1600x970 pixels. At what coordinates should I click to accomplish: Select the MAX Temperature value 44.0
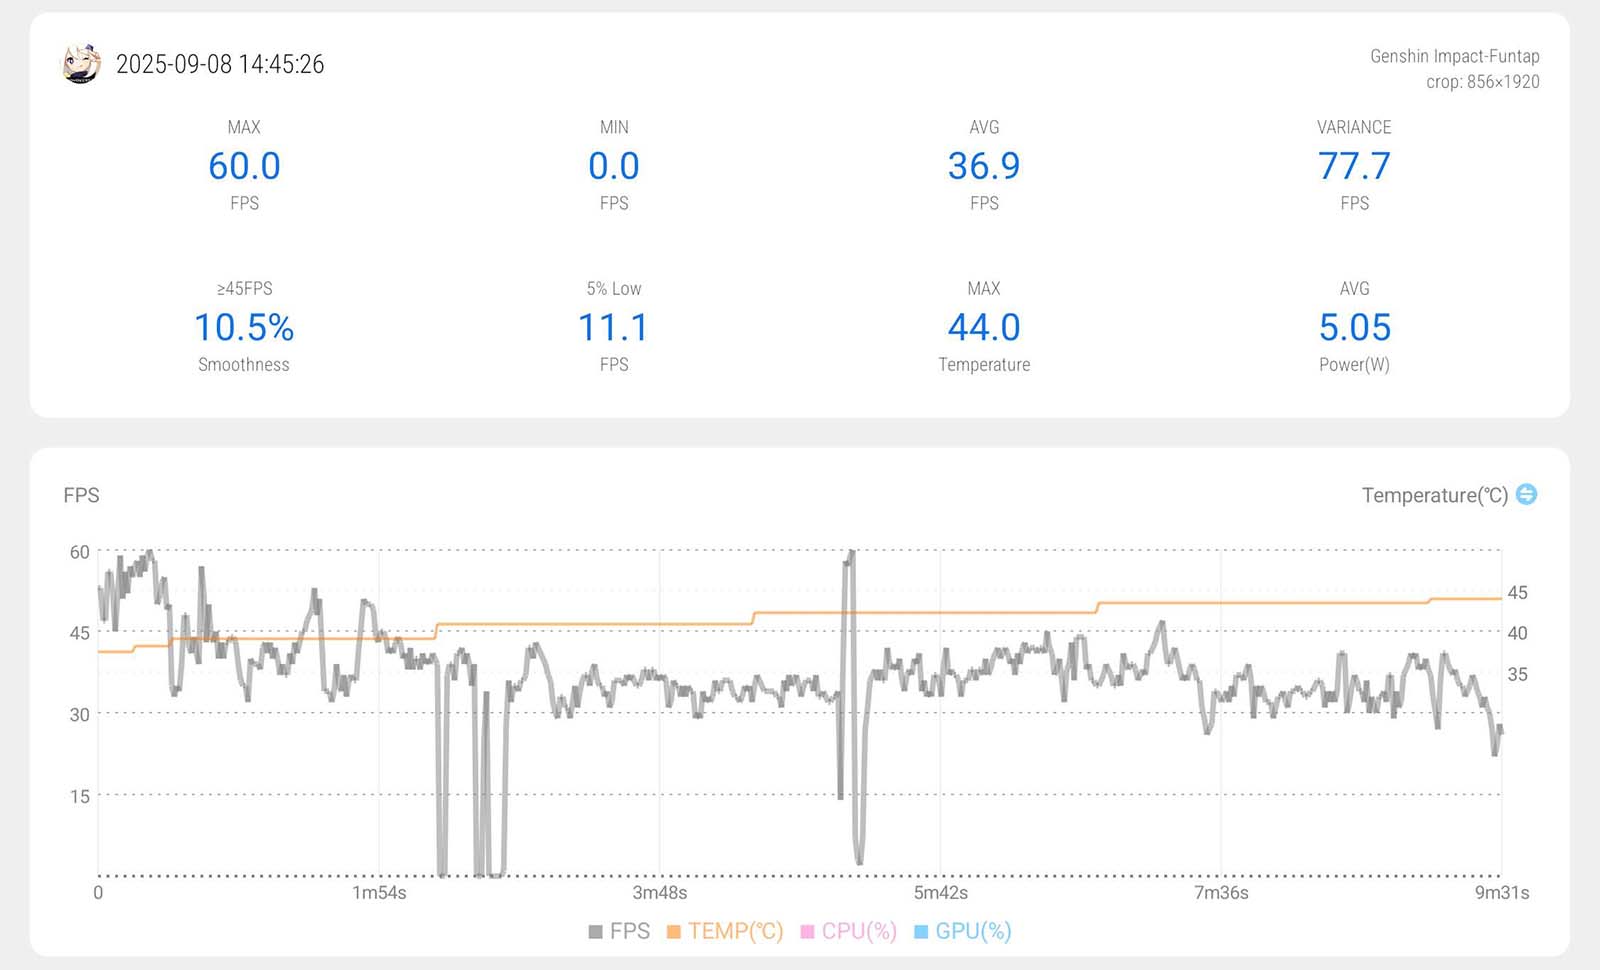pos(984,328)
